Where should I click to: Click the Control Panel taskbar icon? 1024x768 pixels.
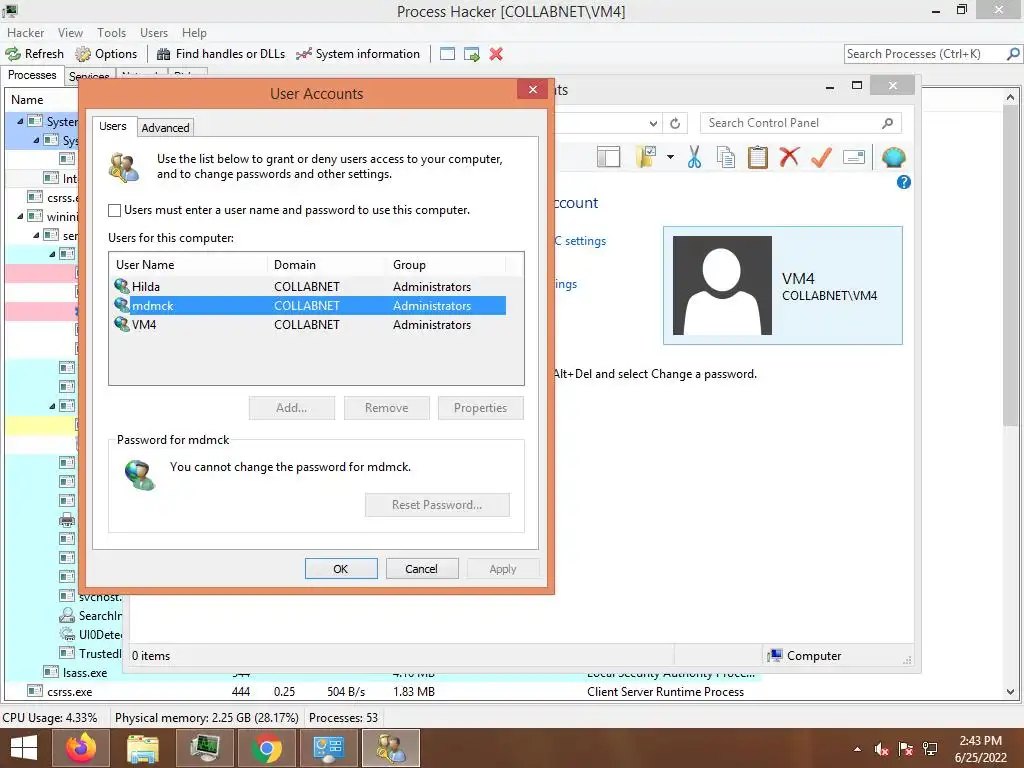click(x=328, y=748)
